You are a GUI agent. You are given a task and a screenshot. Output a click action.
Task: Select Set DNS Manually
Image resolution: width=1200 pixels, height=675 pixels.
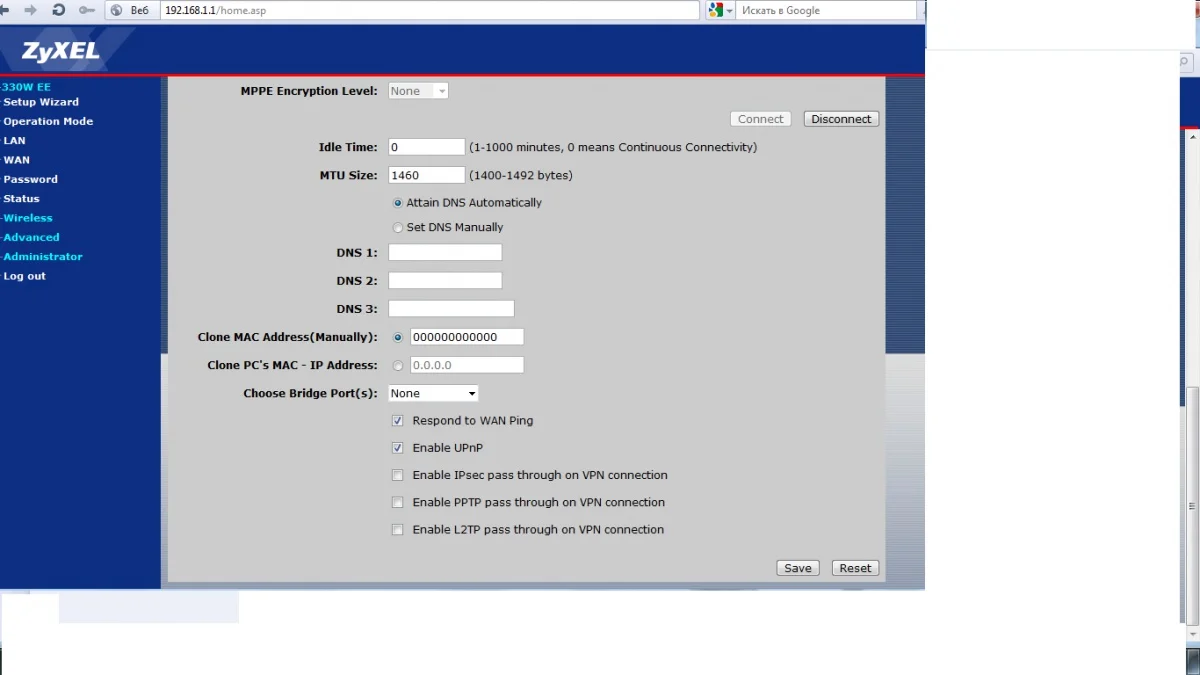398,228
